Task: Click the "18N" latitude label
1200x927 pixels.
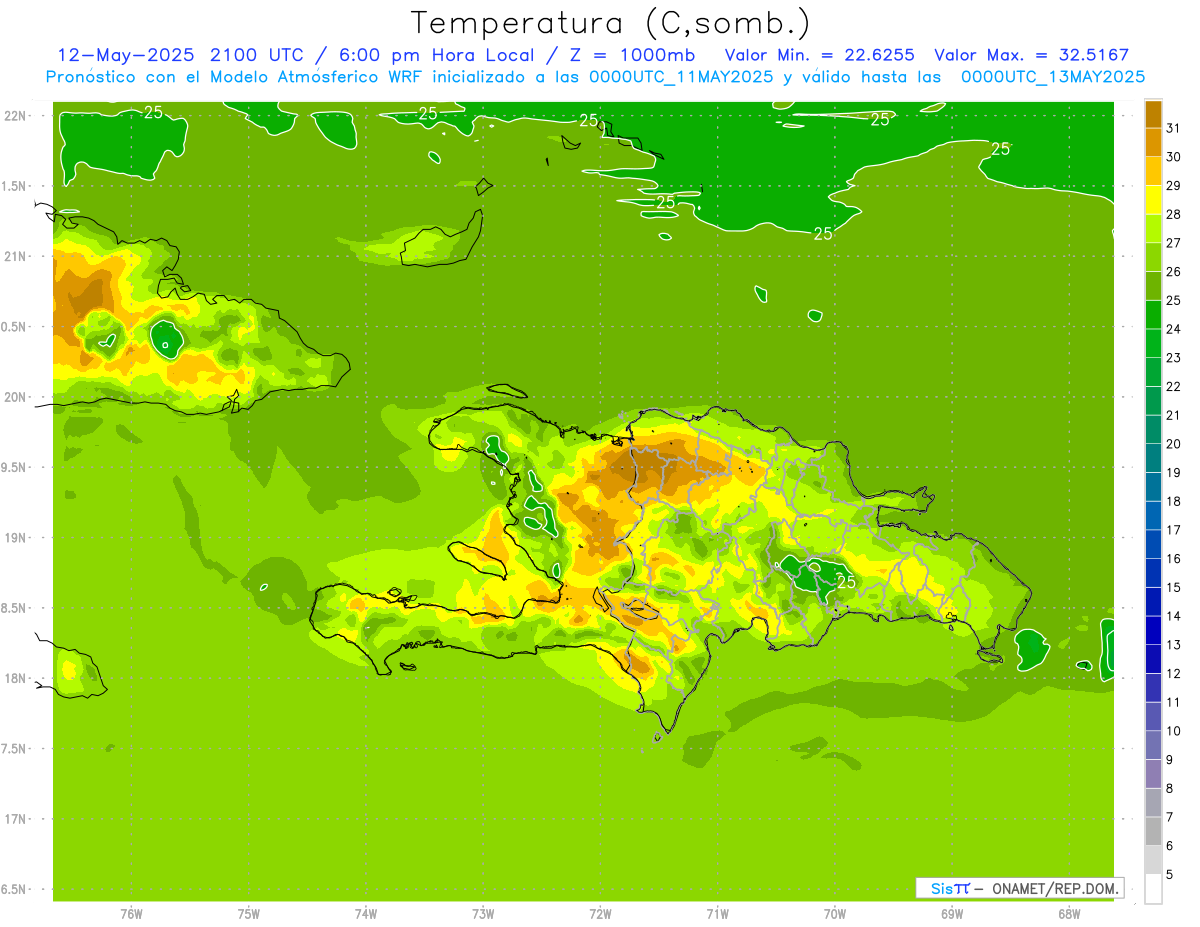Action: [x=17, y=678]
